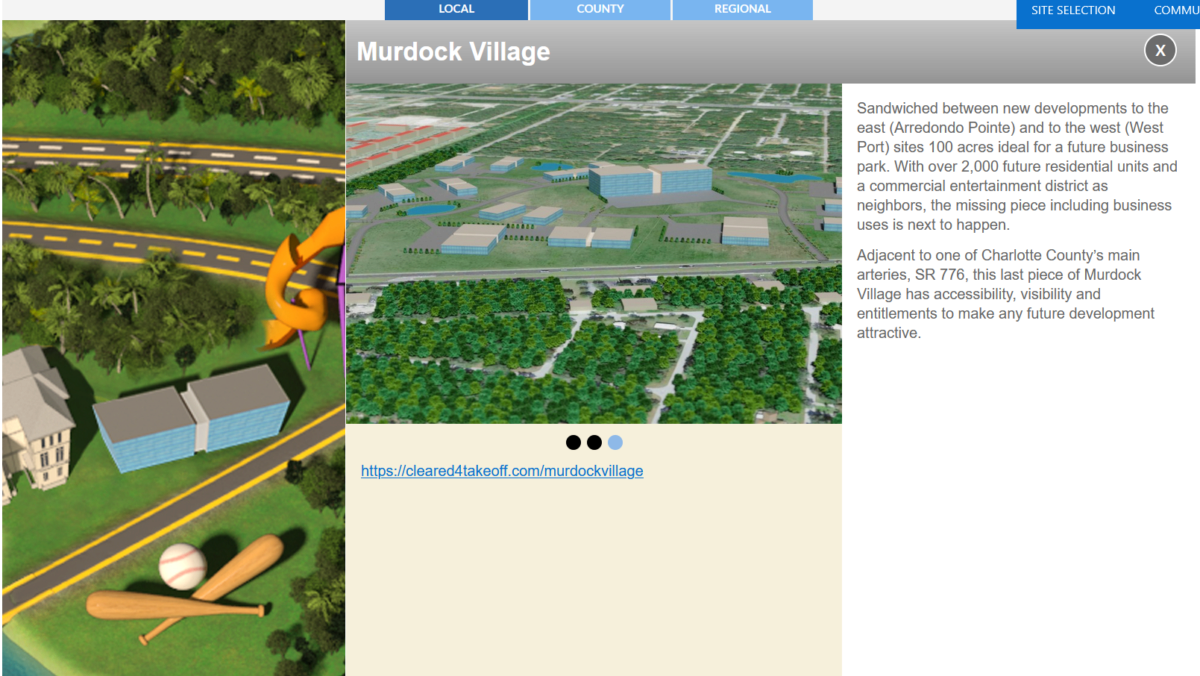Click the large tall building in the rendering
This screenshot has height=676, width=1200.
650,180
